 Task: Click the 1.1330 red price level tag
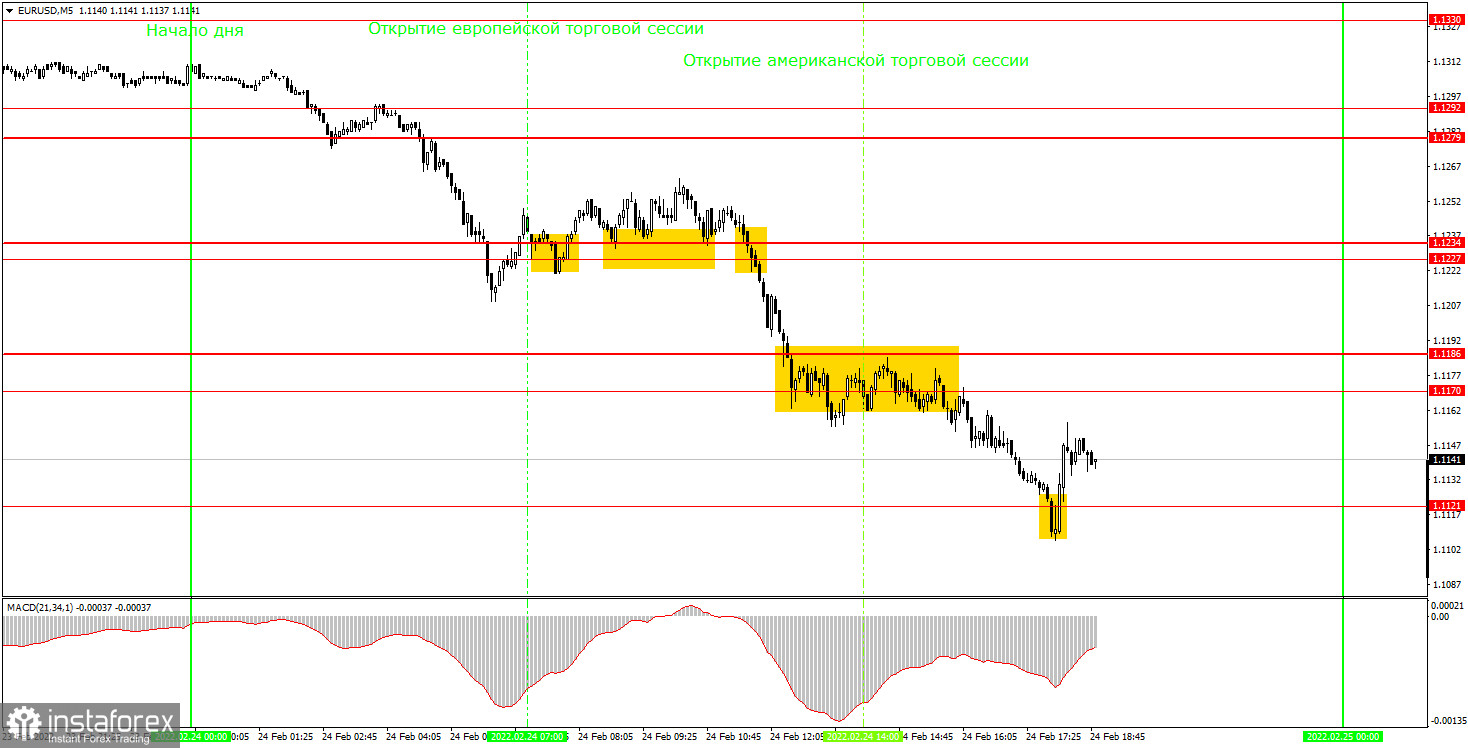1446,20
